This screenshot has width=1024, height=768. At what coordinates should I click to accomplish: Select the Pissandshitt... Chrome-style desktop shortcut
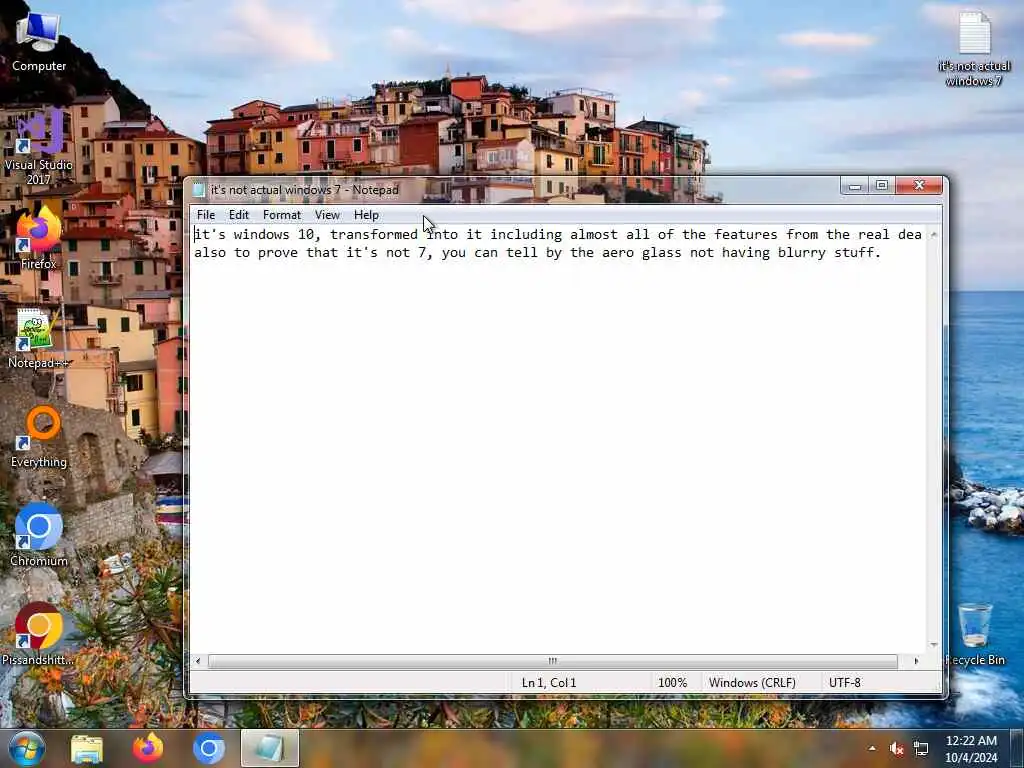click(x=38, y=635)
